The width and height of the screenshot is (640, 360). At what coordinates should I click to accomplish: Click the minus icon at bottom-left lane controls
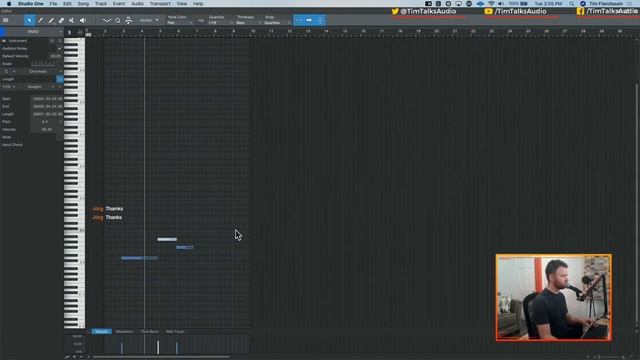pyautogui.click(x=81, y=357)
